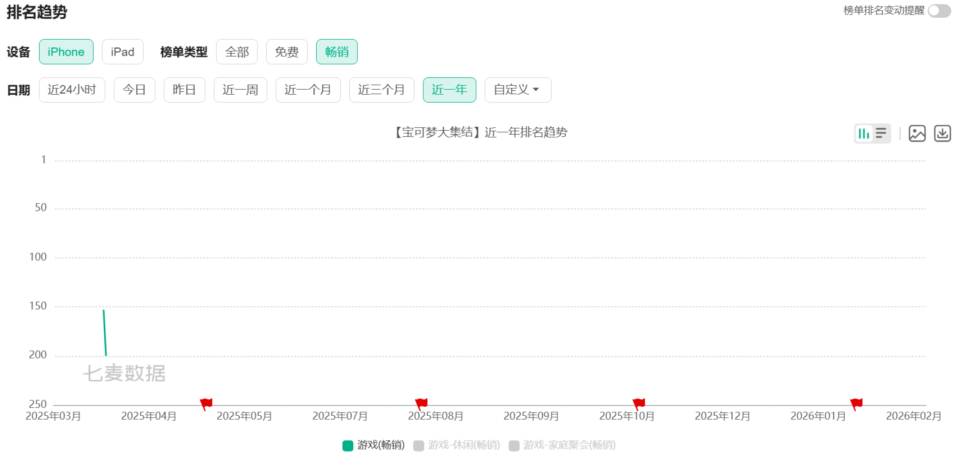This screenshot has height=466, width=960.
Task: Choose the 近一周 date range
Action: [240, 90]
